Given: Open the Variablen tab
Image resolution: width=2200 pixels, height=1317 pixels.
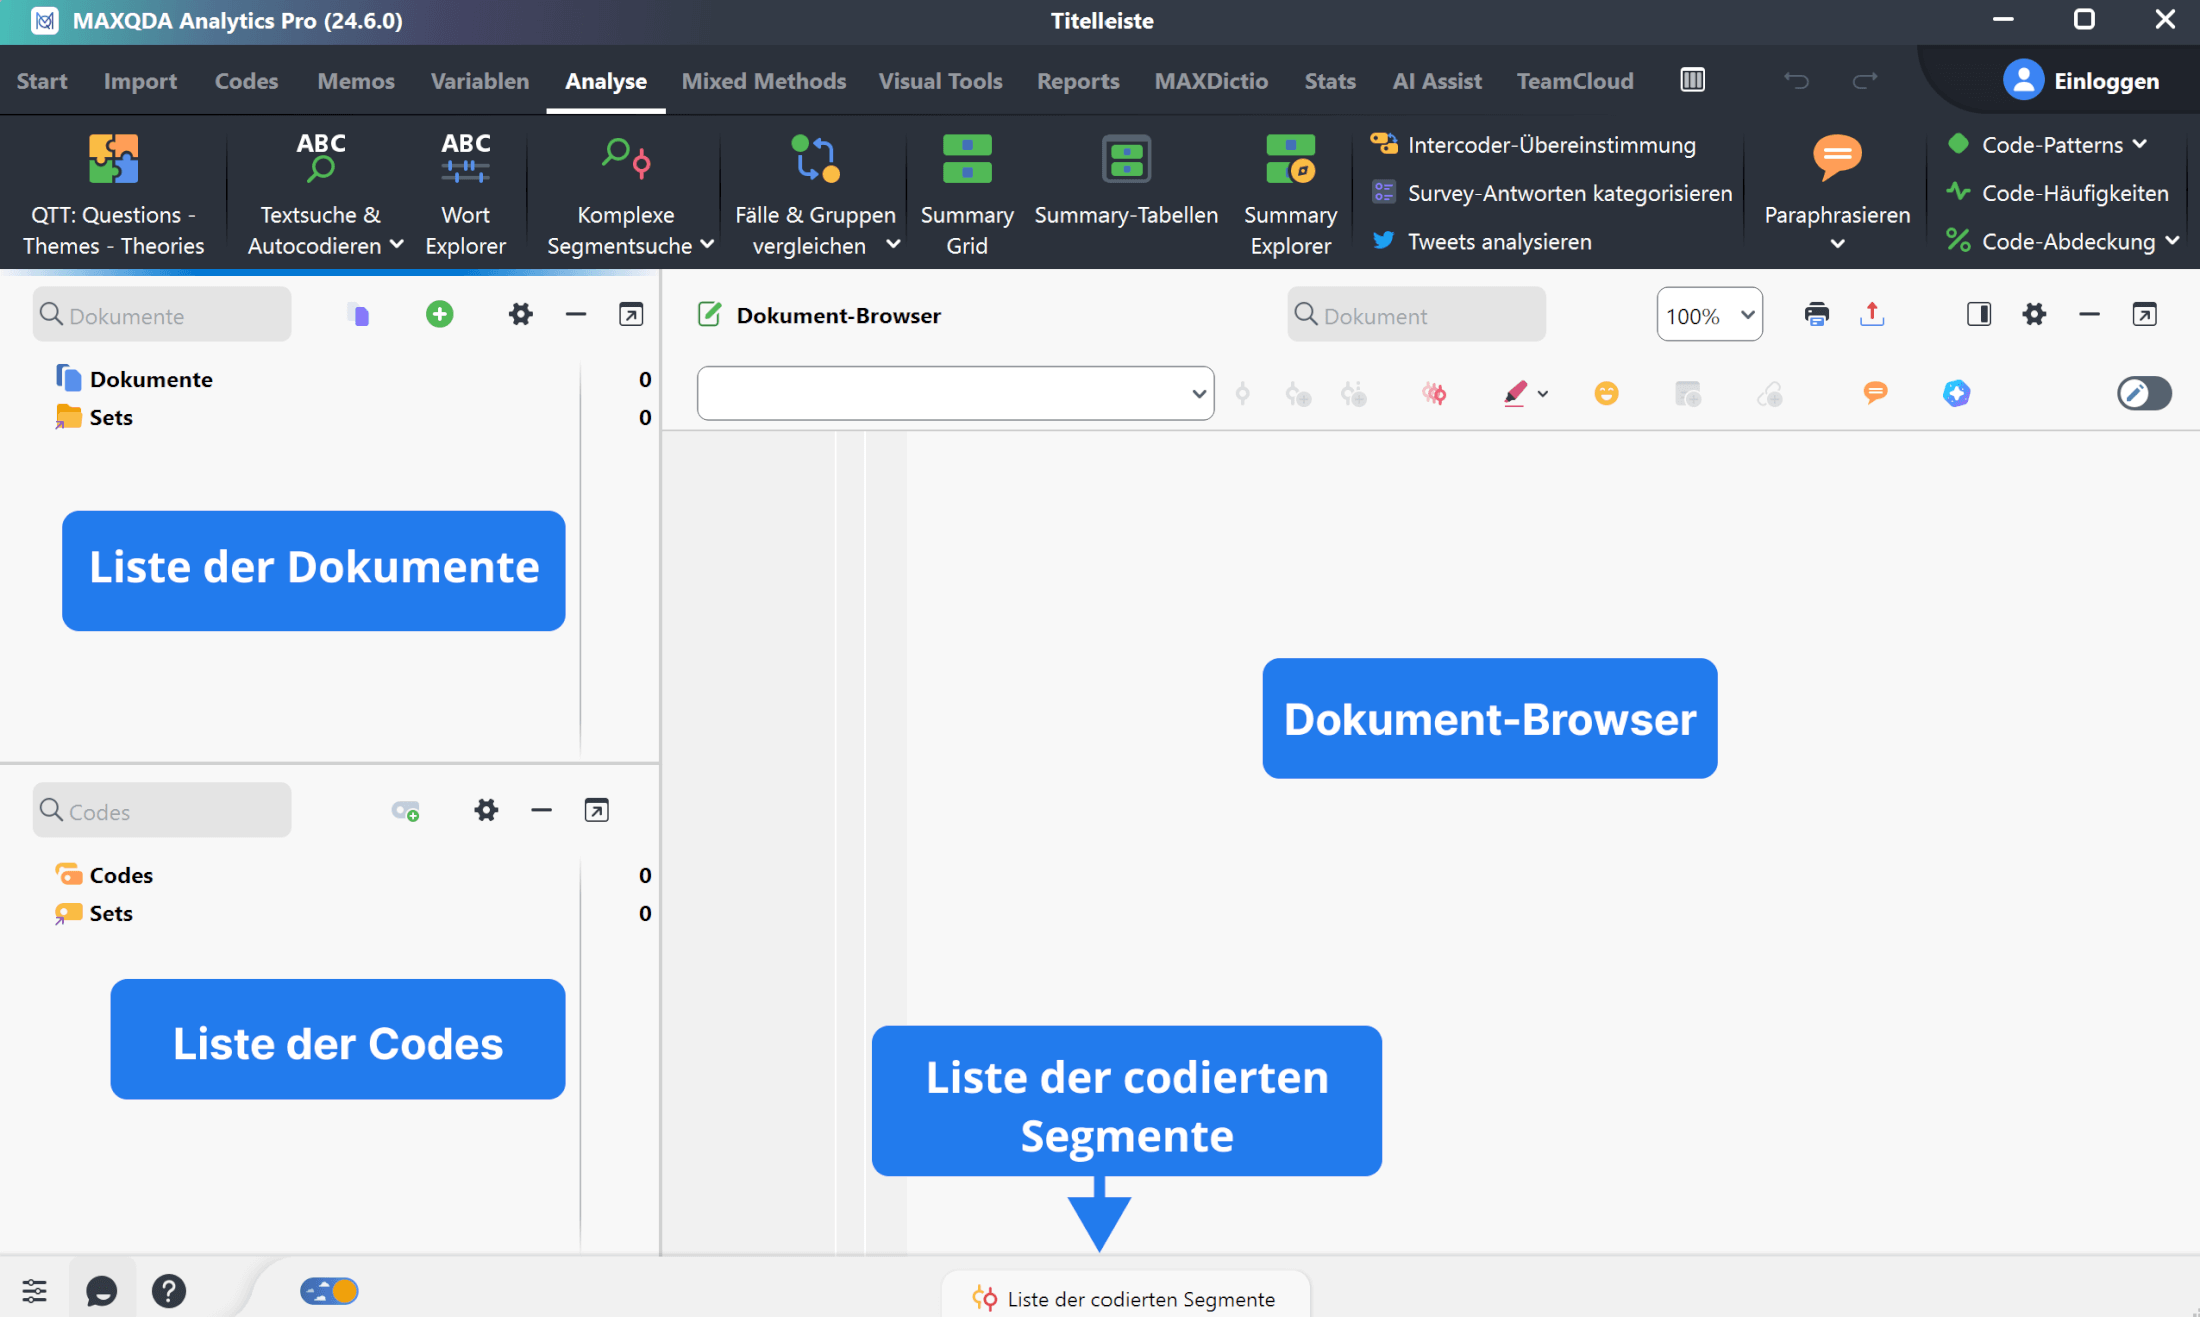Looking at the screenshot, I should coord(480,81).
